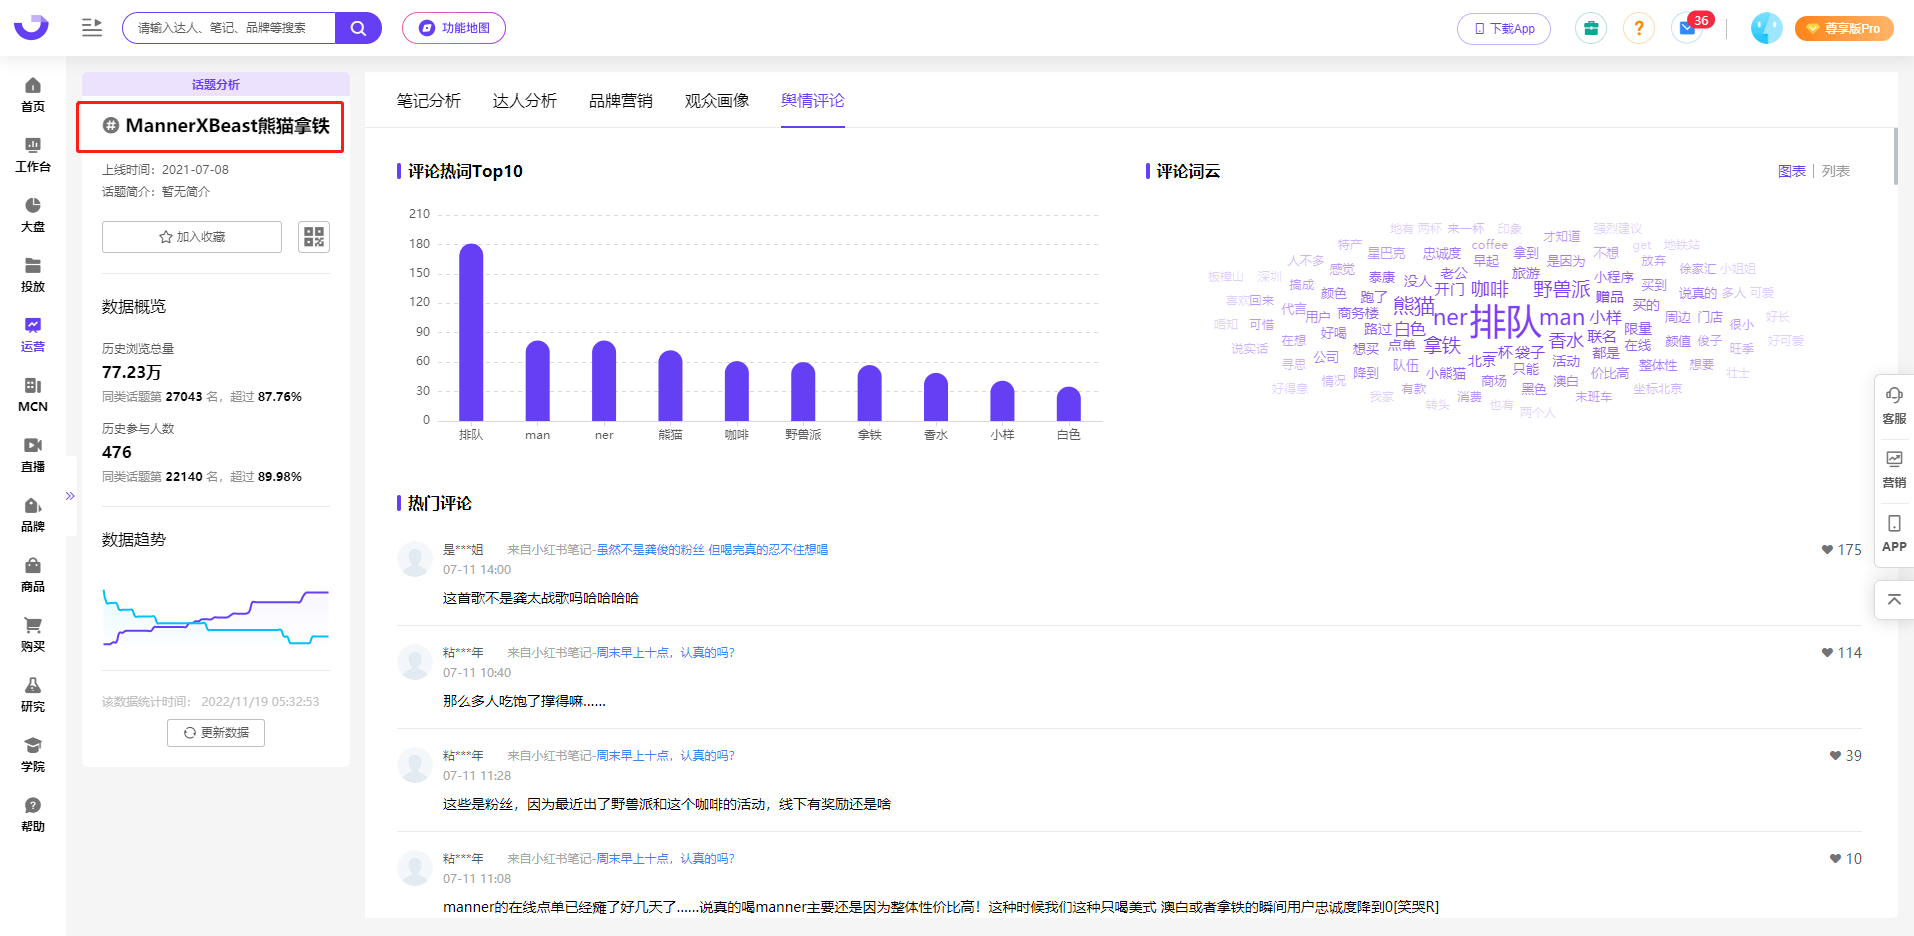Open note link 虽然不是龚俊的粉丝
Image resolution: width=1914 pixels, height=936 pixels.
712,549
